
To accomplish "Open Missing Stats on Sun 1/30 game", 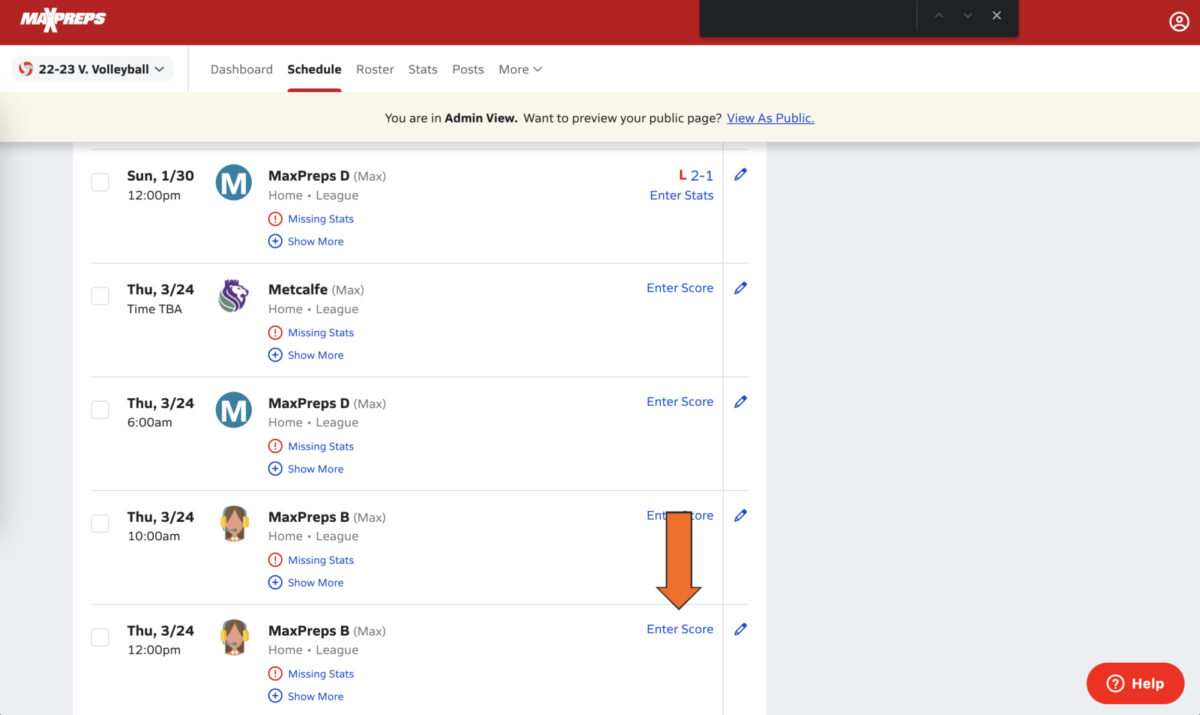I will point(311,219).
